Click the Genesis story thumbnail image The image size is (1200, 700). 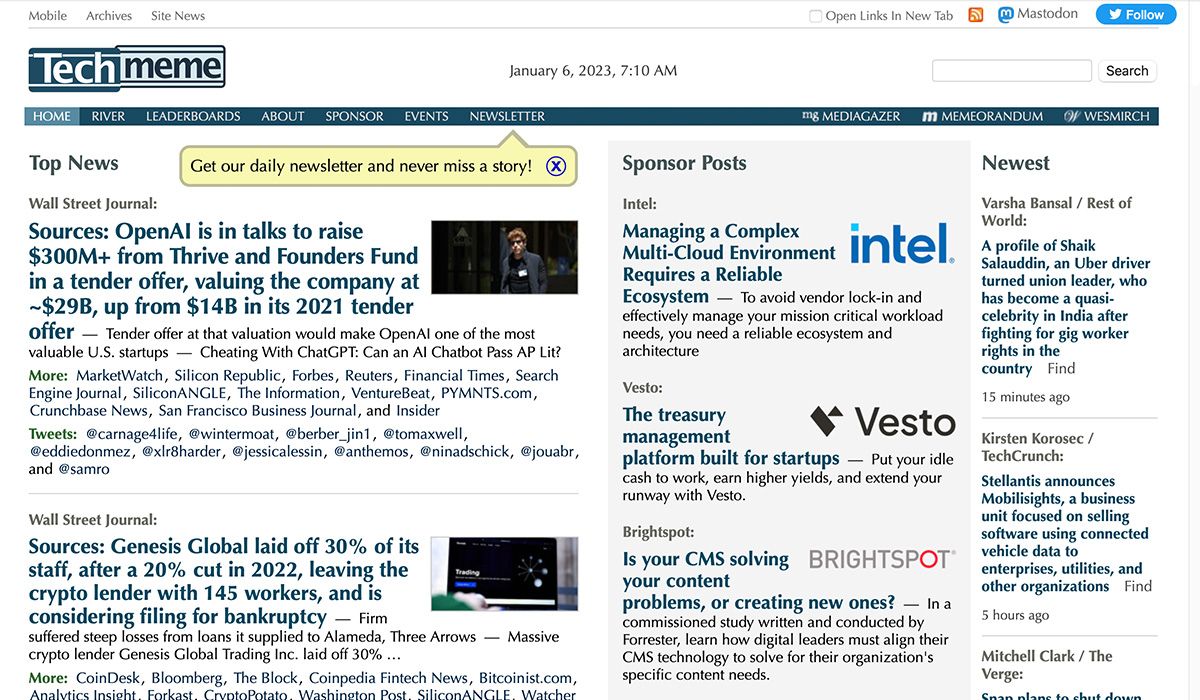[x=504, y=573]
